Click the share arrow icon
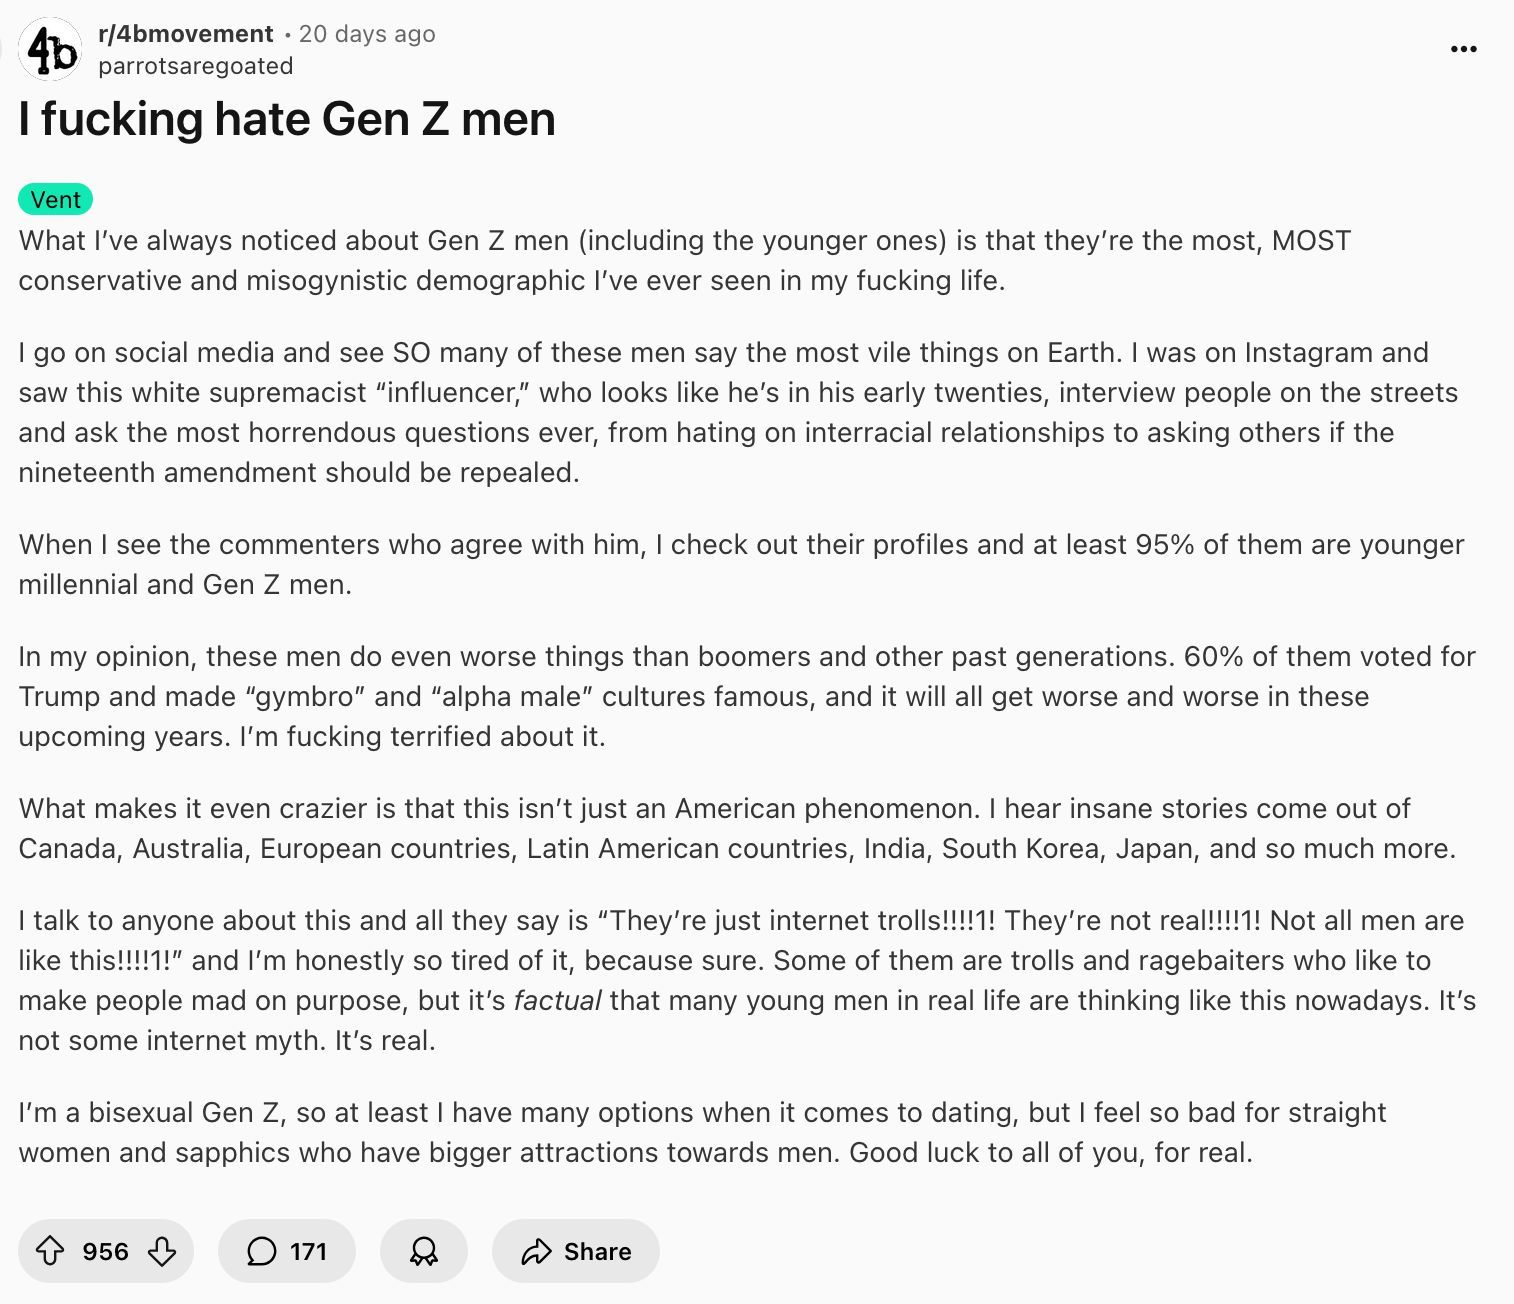Image resolution: width=1514 pixels, height=1304 pixels. pos(537,1251)
